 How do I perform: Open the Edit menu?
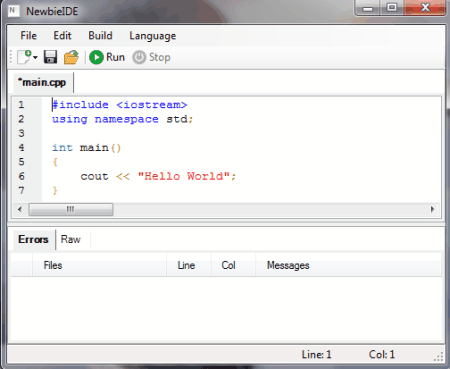click(62, 36)
